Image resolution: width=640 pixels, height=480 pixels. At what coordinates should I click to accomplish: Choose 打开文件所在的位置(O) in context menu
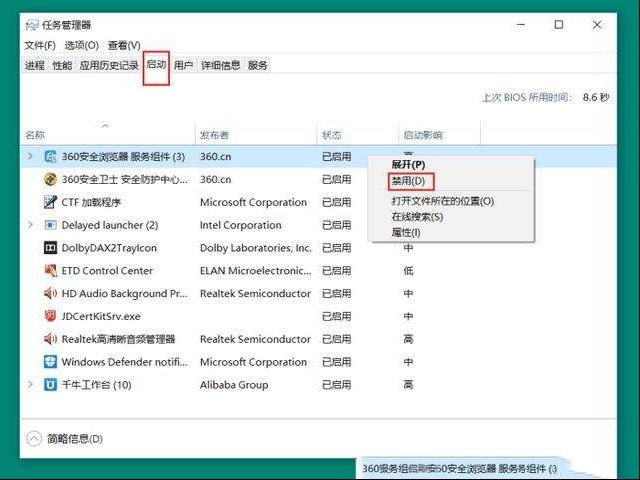click(443, 201)
